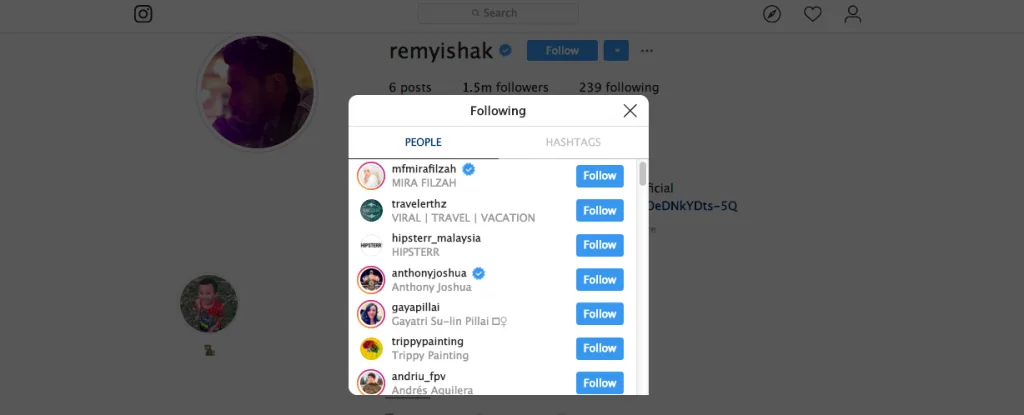Click the Search input field
The height and width of the screenshot is (415, 1024).
click(498, 13)
